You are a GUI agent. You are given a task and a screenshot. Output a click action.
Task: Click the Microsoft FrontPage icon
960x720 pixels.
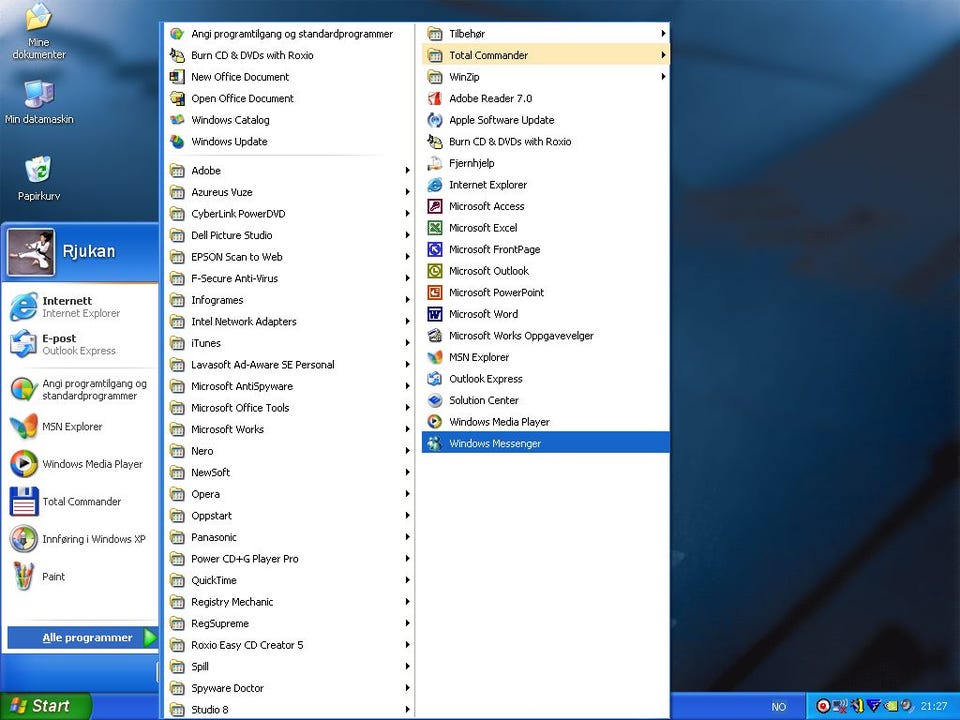coord(435,249)
